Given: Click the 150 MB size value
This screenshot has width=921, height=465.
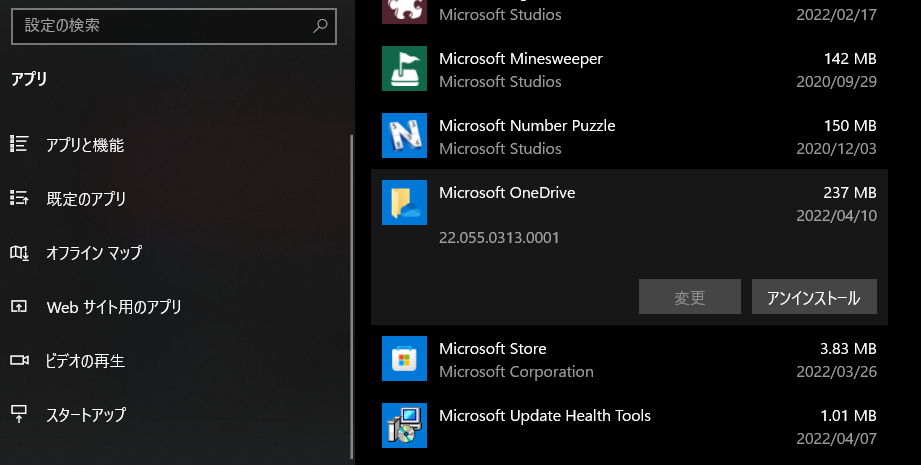Looking at the screenshot, I should (x=850, y=126).
